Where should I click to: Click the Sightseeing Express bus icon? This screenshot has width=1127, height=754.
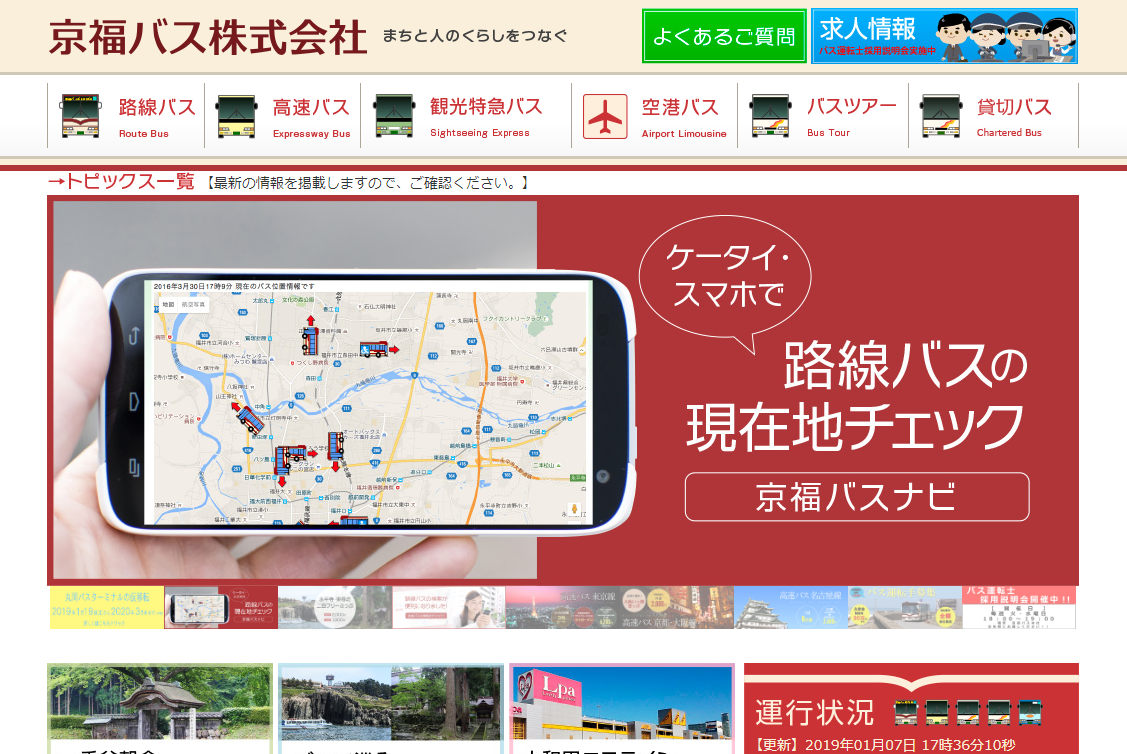(x=394, y=115)
